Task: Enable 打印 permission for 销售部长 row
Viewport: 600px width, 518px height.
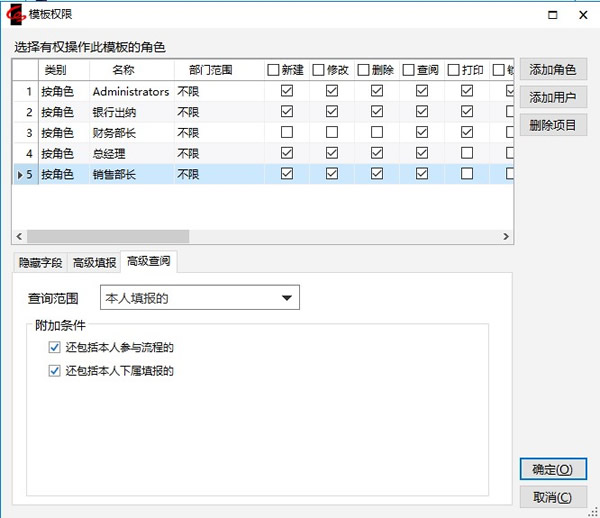Action: (466, 174)
